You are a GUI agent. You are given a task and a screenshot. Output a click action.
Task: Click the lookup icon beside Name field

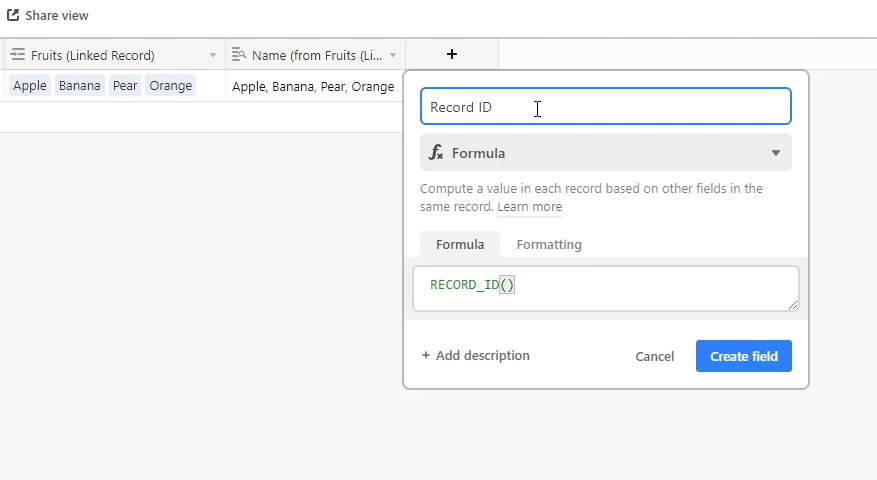[239, 54]
